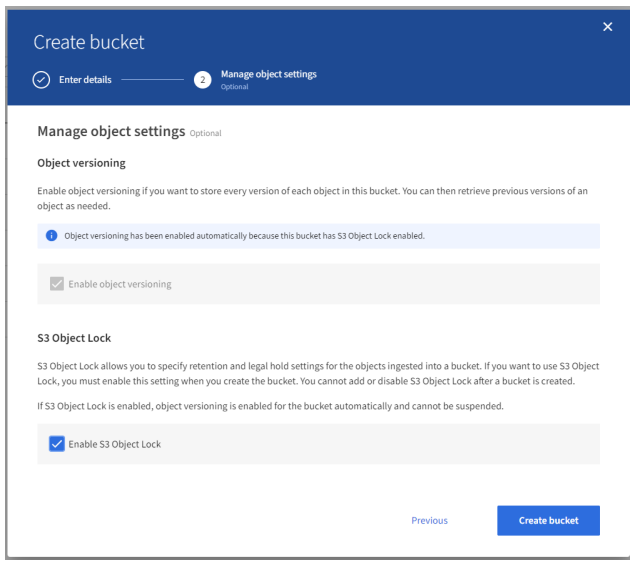Click the progress line between wizard steps
This screenshot has width=637, height=564.
152,82
